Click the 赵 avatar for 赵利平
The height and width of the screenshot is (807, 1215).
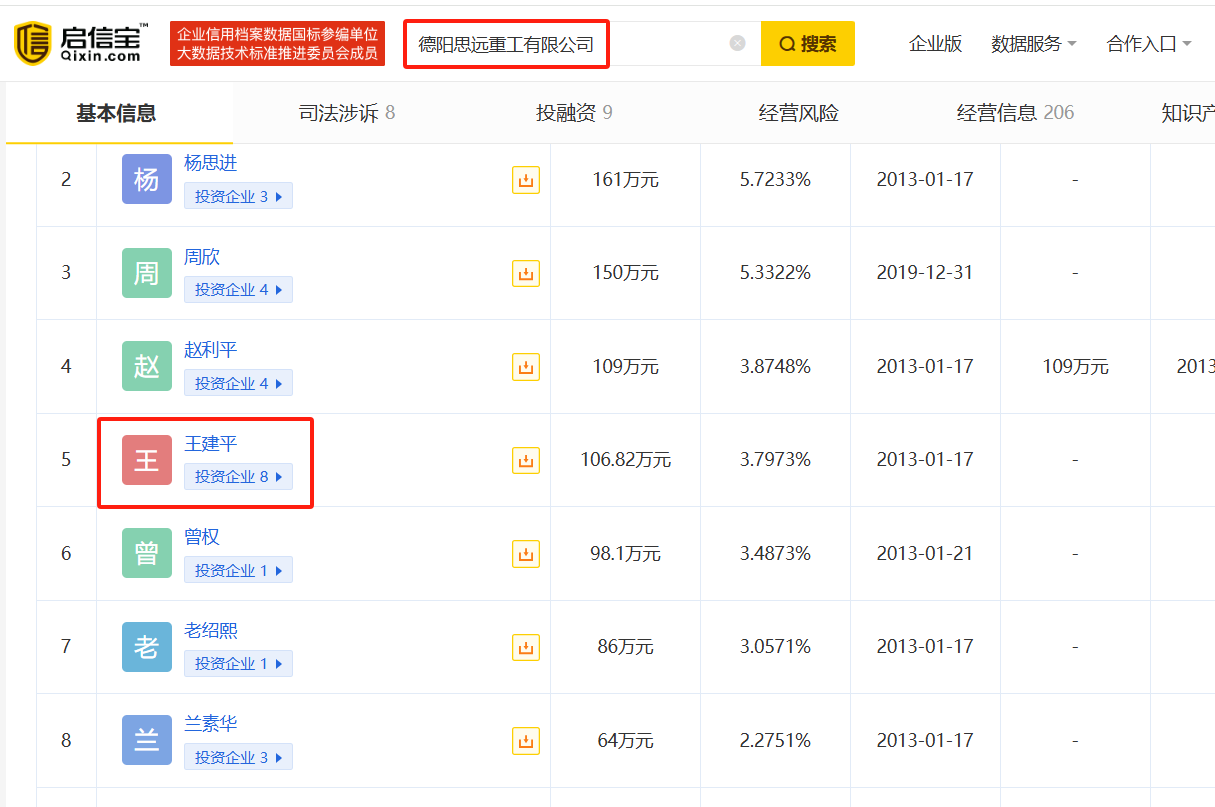point(147,366)
